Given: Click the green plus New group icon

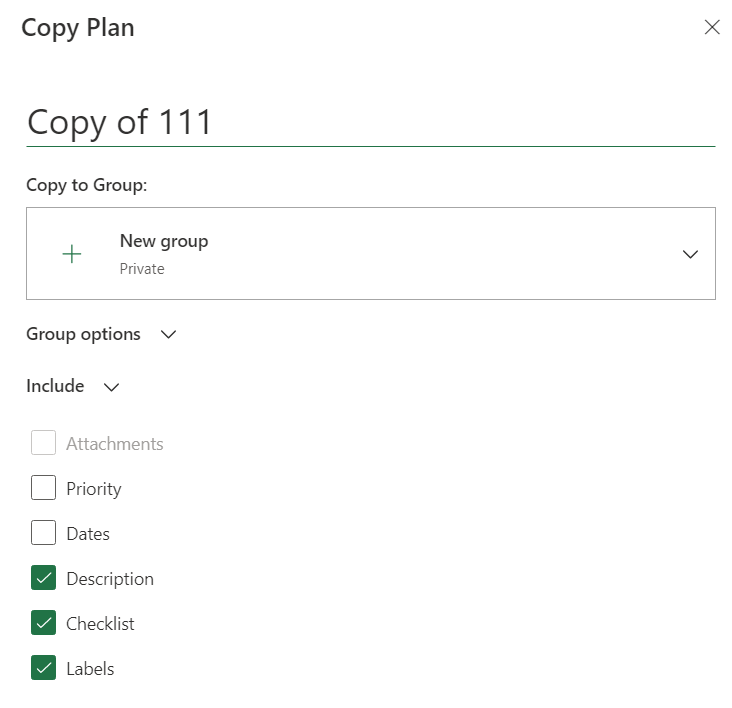Looking at the screenshot, I should [71, 254].
